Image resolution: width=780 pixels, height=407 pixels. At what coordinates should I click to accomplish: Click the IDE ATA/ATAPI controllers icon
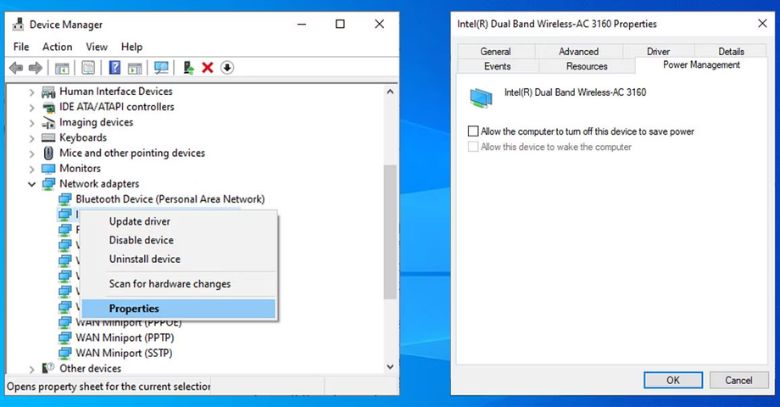[48, 107]
